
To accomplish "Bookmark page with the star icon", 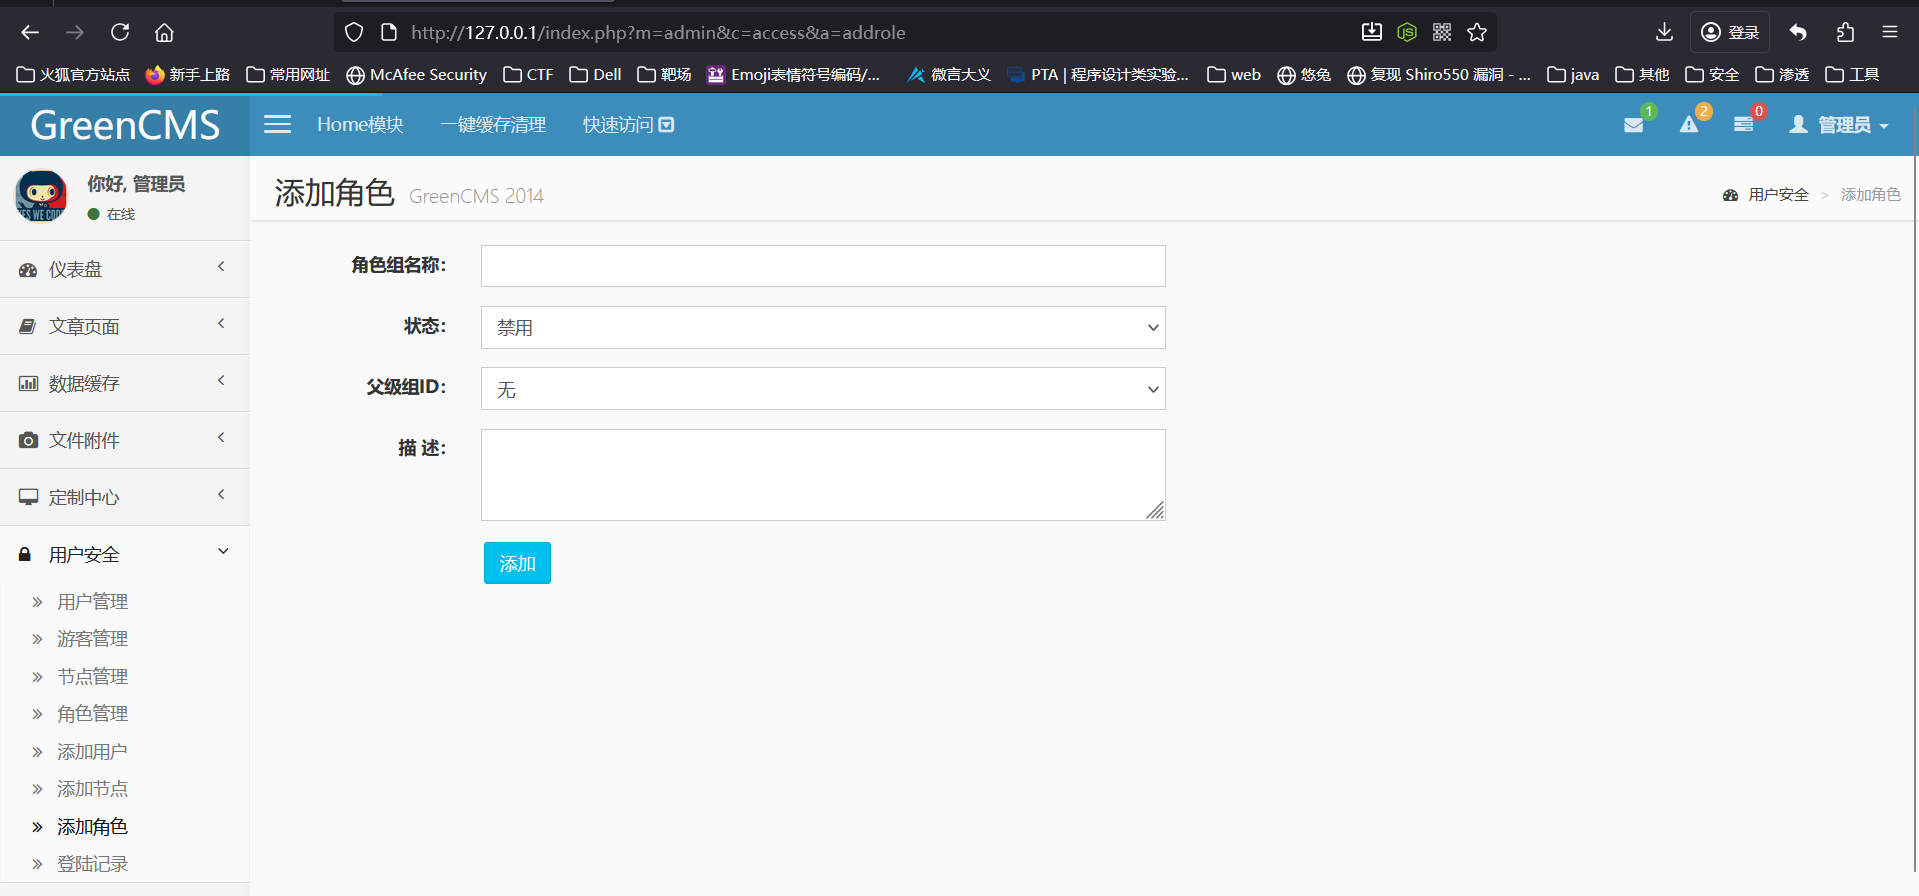I will [1477, 32].
